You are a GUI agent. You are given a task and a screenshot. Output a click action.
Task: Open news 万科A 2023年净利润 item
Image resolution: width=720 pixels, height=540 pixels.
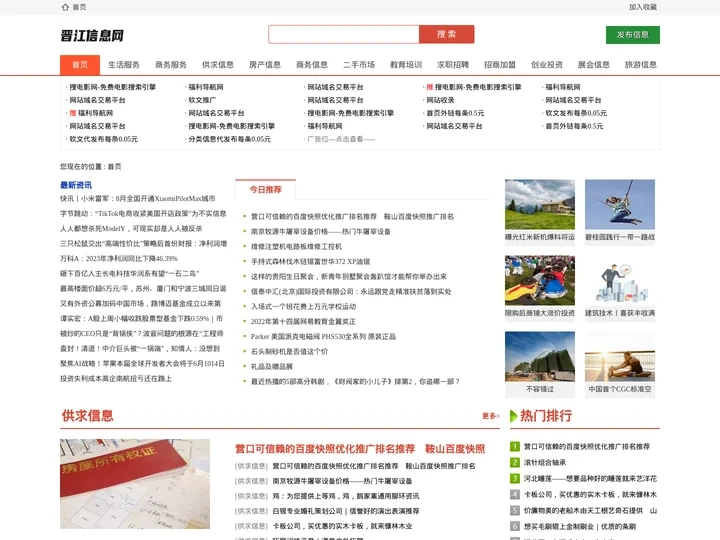pyautogui.click(x=119, y=259)
